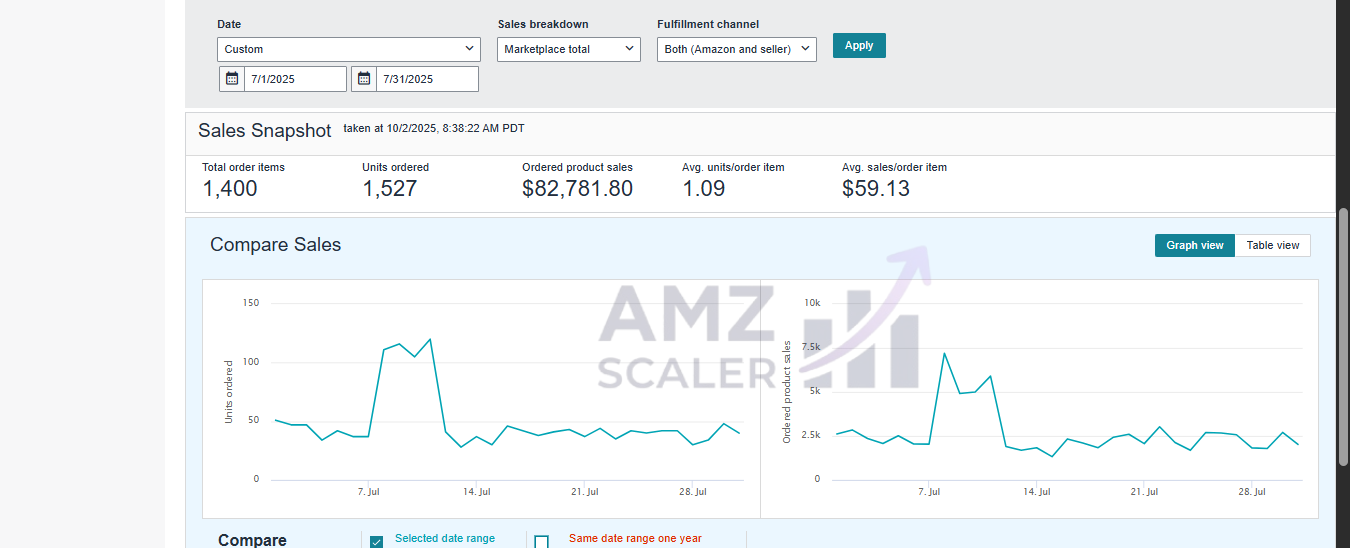The image size is (1350, 548).
Task: Click the Sales Snapshot heading
Action: tap(265, 131)
